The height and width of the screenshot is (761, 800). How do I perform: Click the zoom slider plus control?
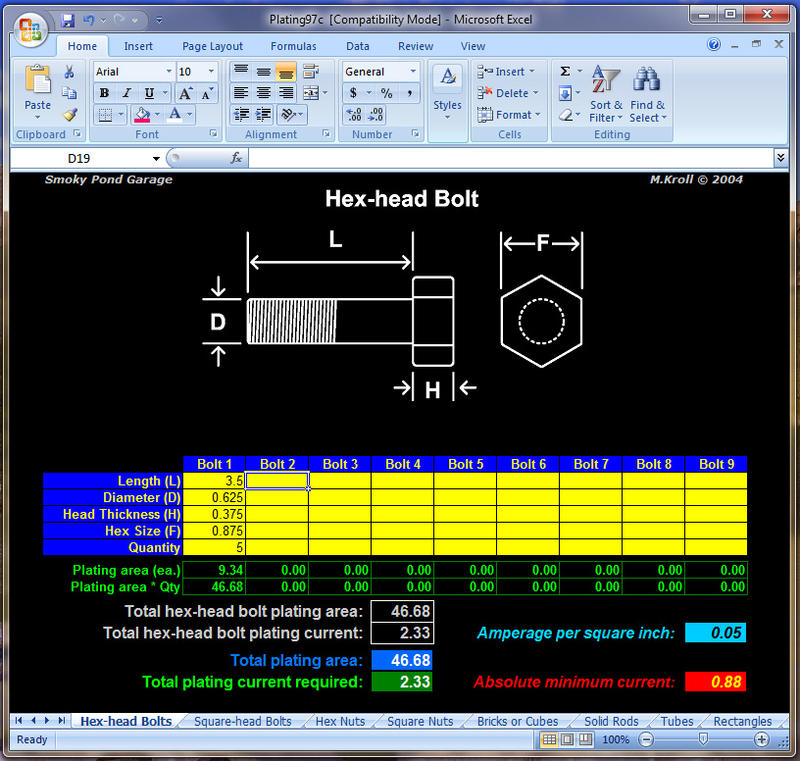pyautogui.click(x=763, y=739)
